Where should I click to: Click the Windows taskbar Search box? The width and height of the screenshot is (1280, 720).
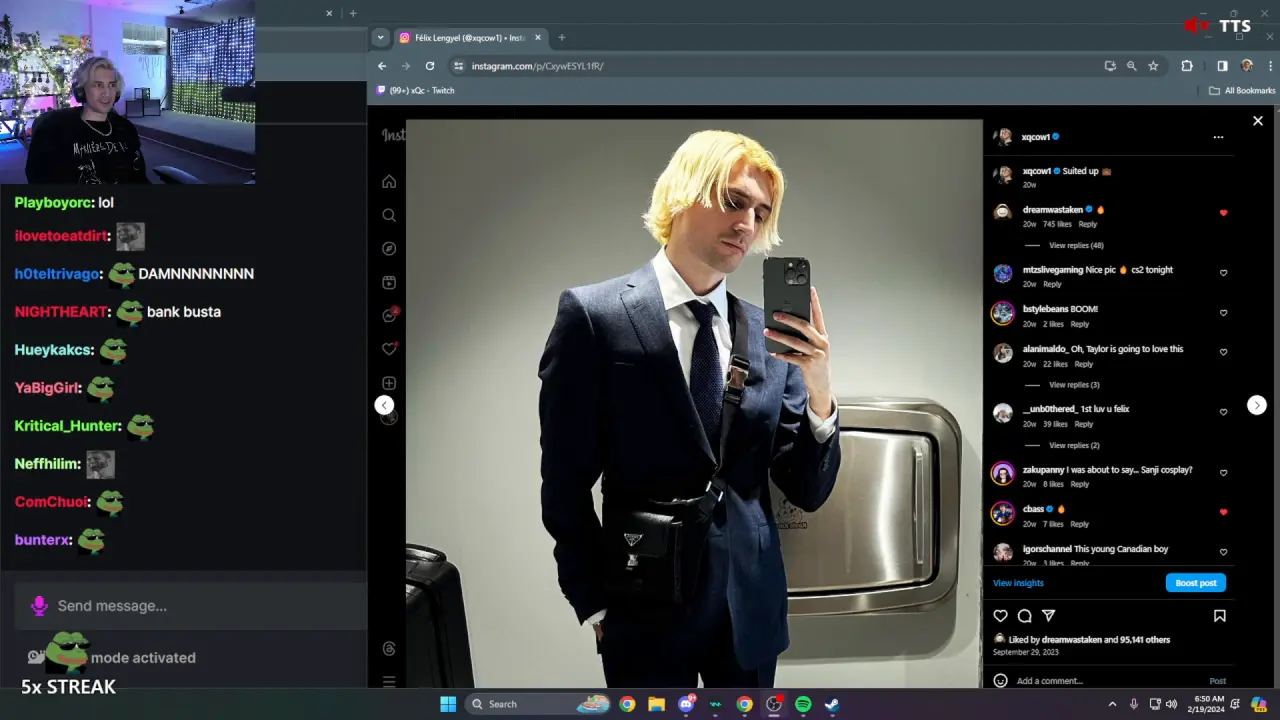click(540, 704)
